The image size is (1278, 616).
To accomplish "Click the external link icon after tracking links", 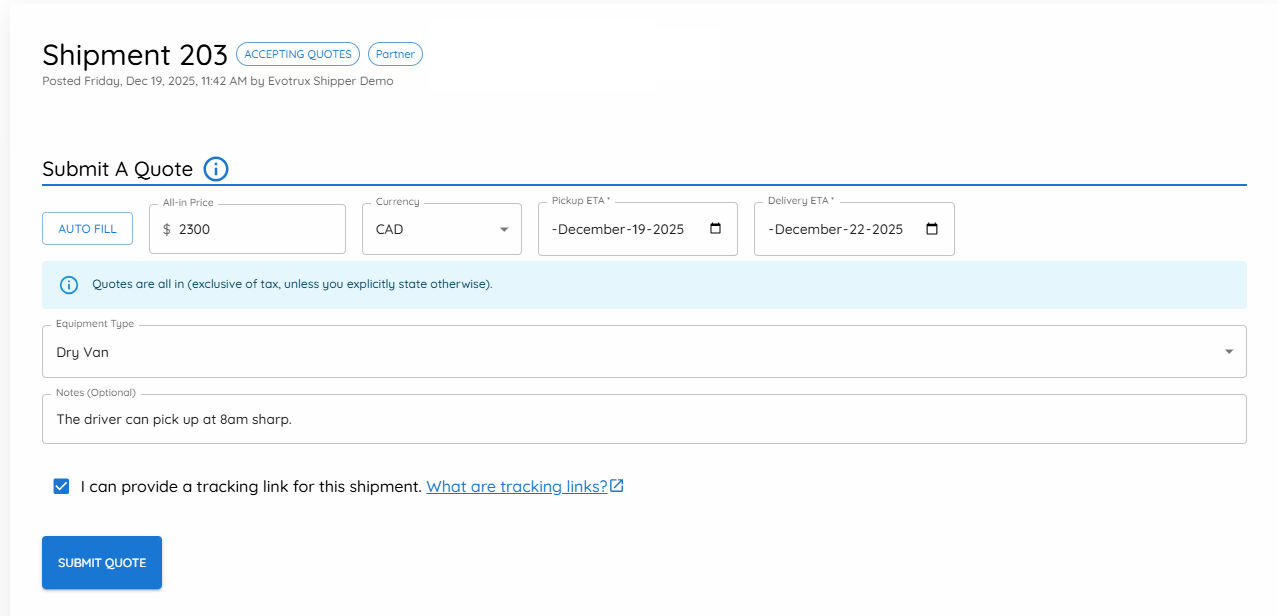I will (617, 486).
